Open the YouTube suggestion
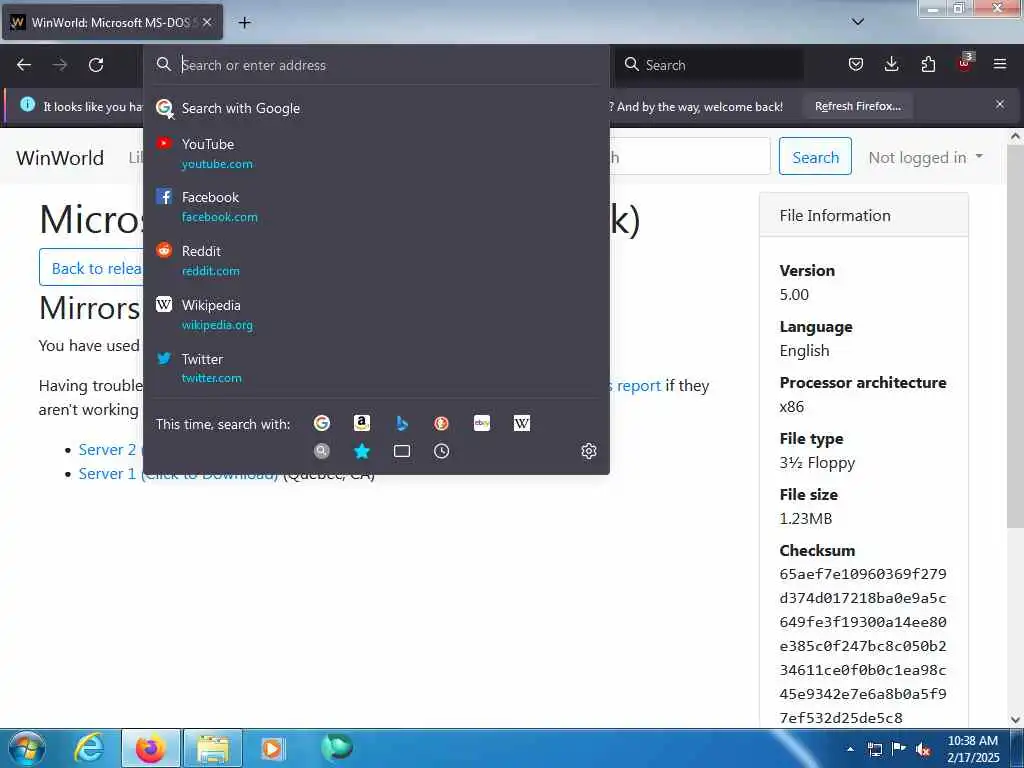The width and height of the screenshot is (1024, 768). 376,153
